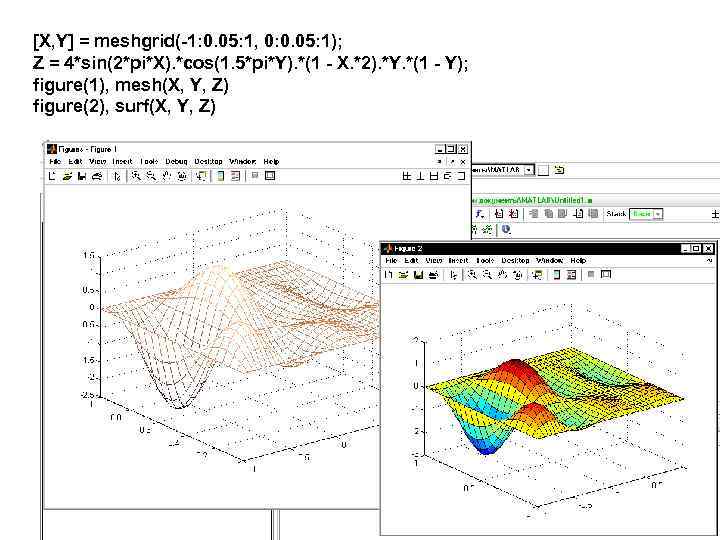Insert Legend via Figure 2 toolbar
Viewport: 720px width, 540px height.
click(x=572, y=275)
